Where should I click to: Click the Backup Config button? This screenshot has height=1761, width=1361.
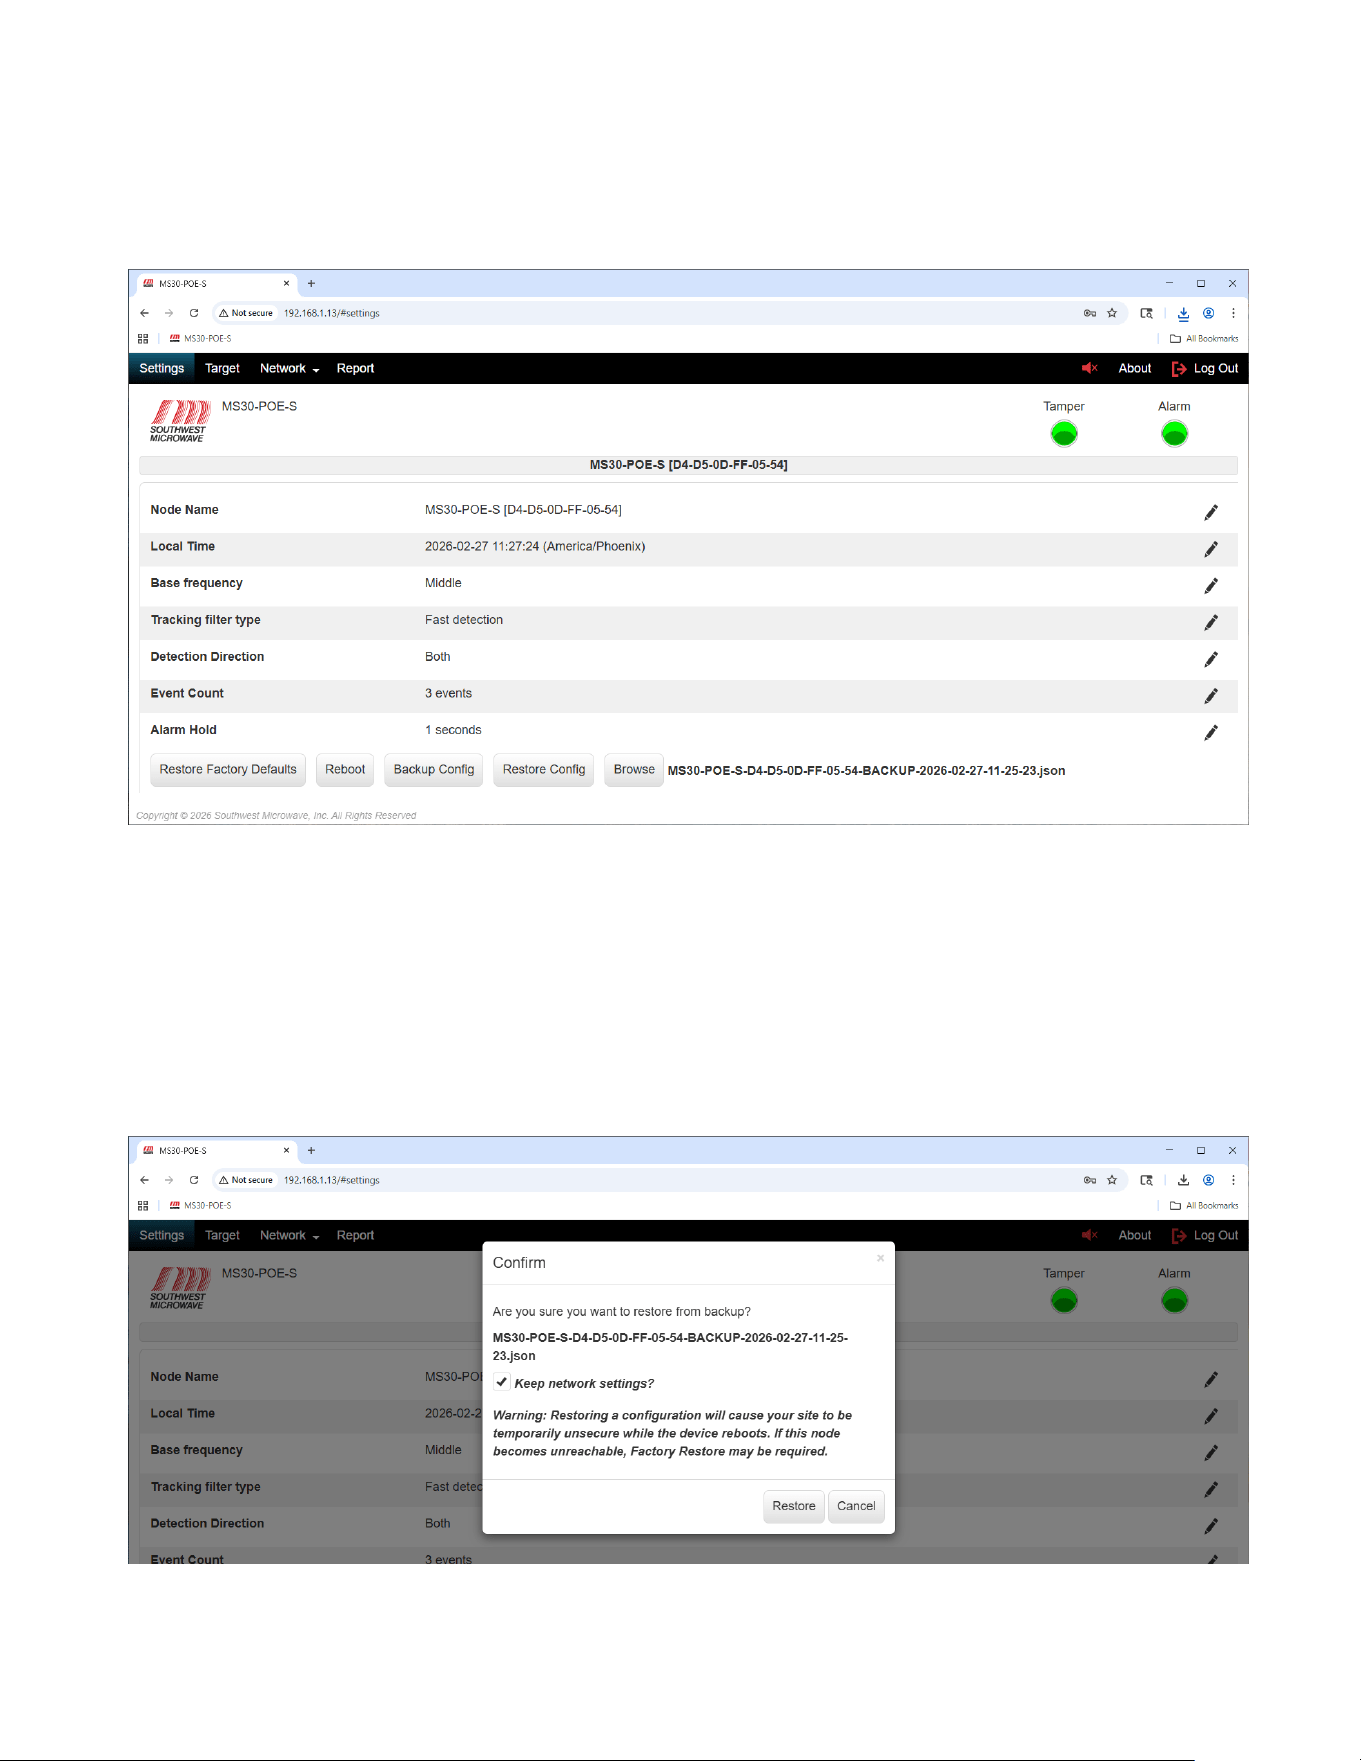click(434, 770)
